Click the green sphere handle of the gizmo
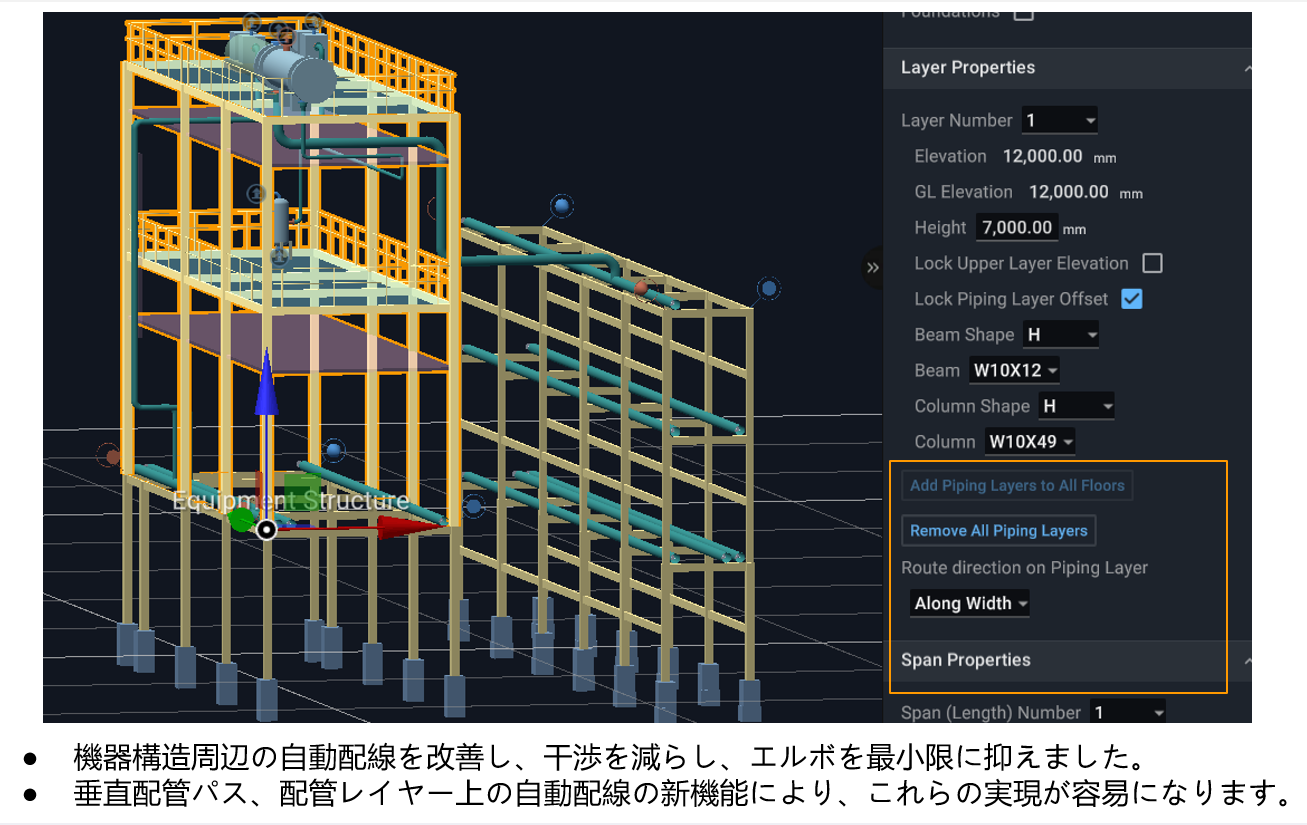1307x825 pixels. (241, 519)
